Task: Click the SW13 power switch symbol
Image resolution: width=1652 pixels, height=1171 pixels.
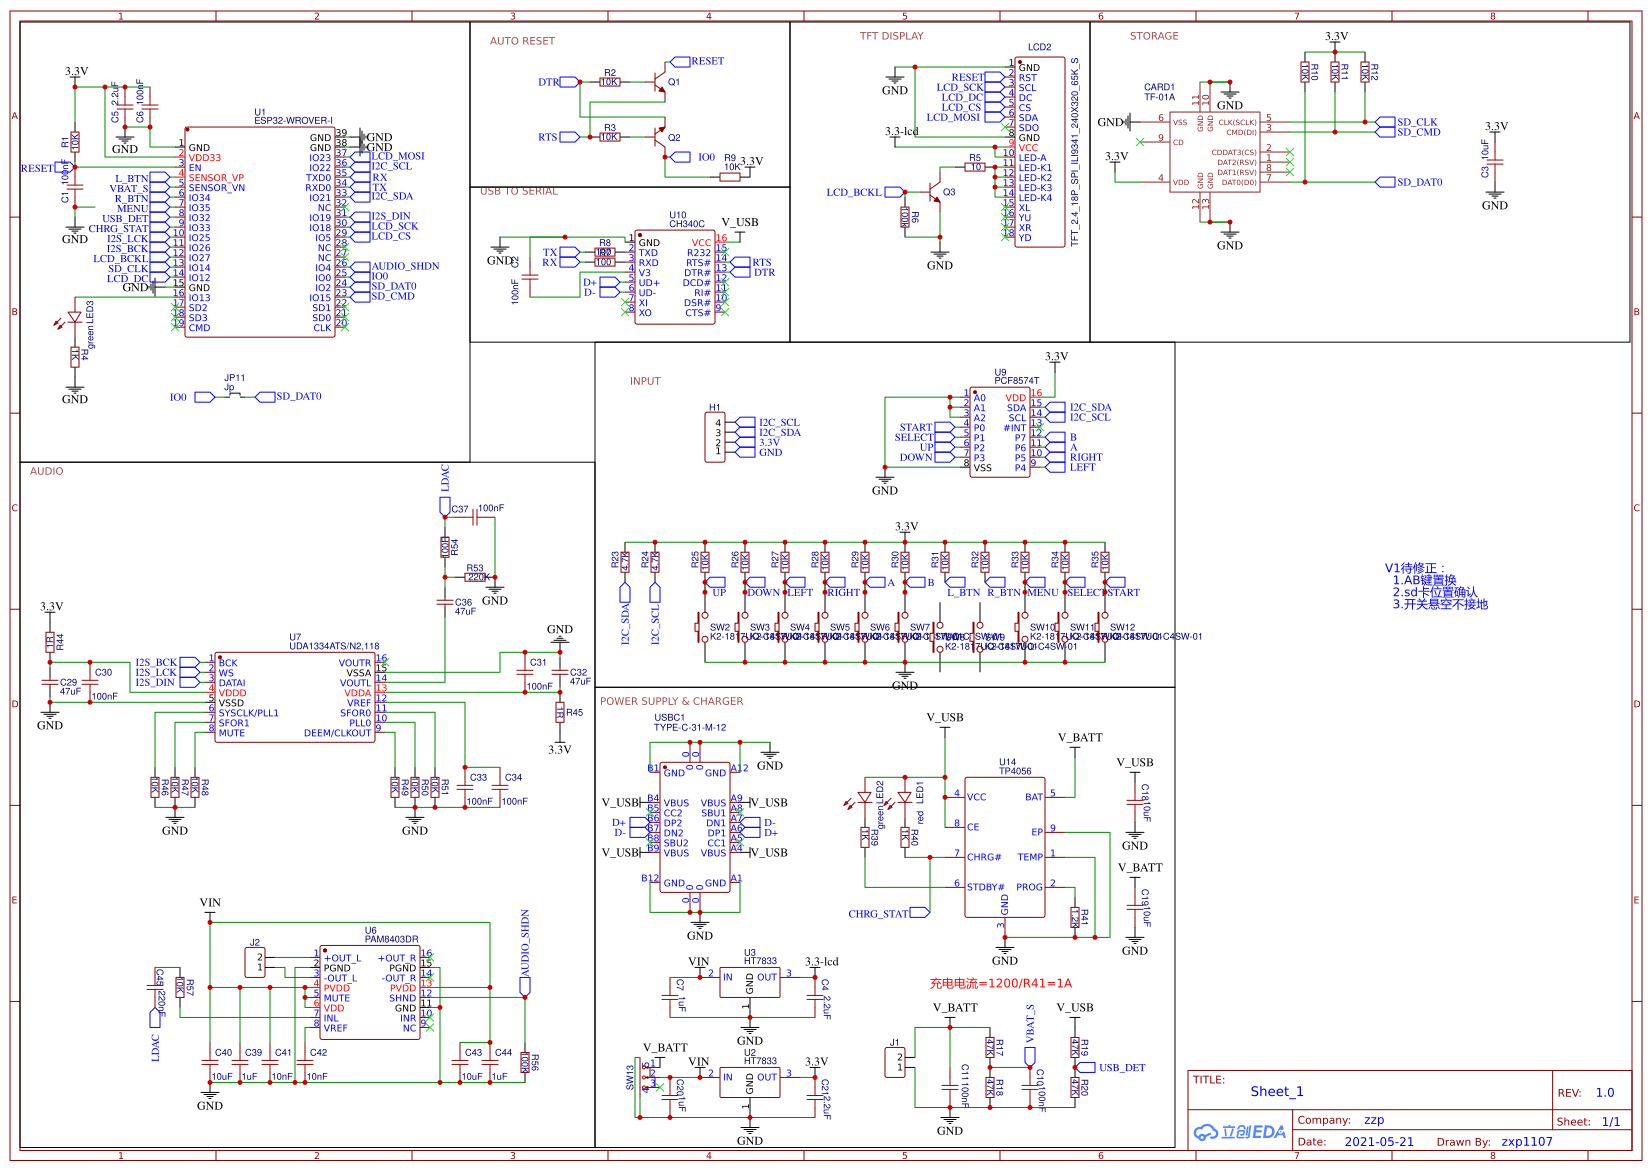Action: [x=647, y=1077]
